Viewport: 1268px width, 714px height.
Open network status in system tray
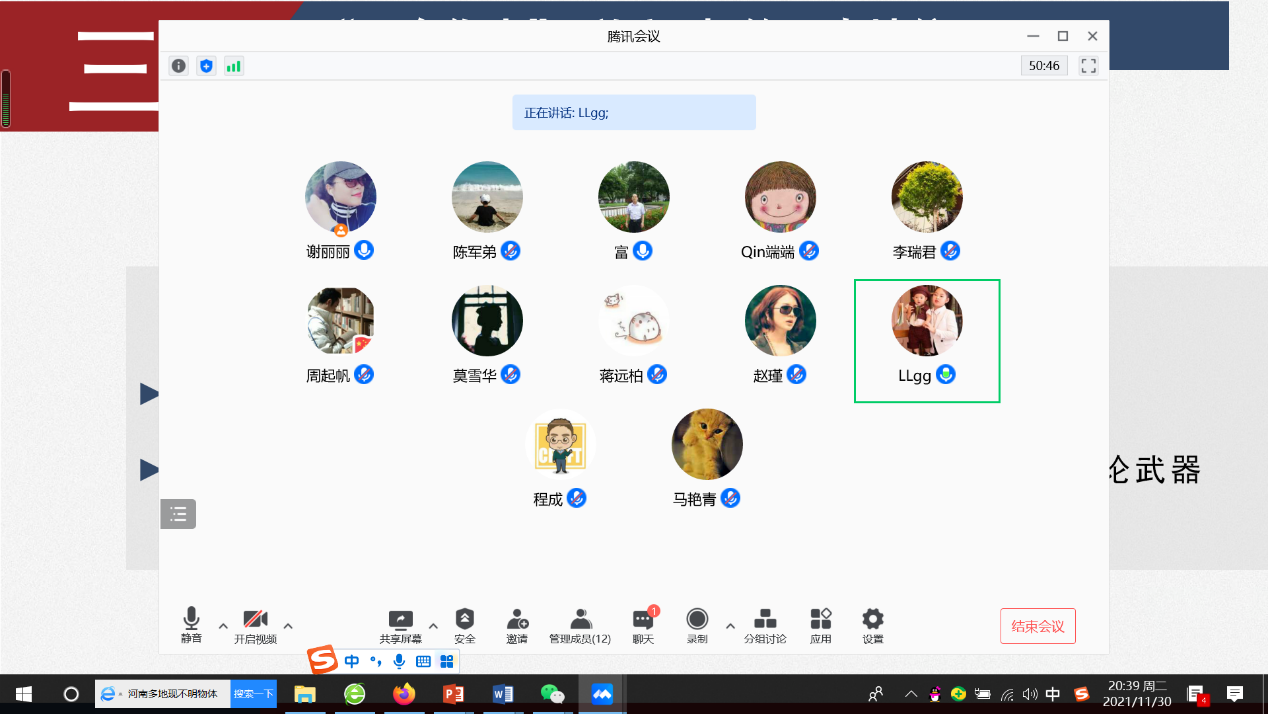[x=1007, y=694]
